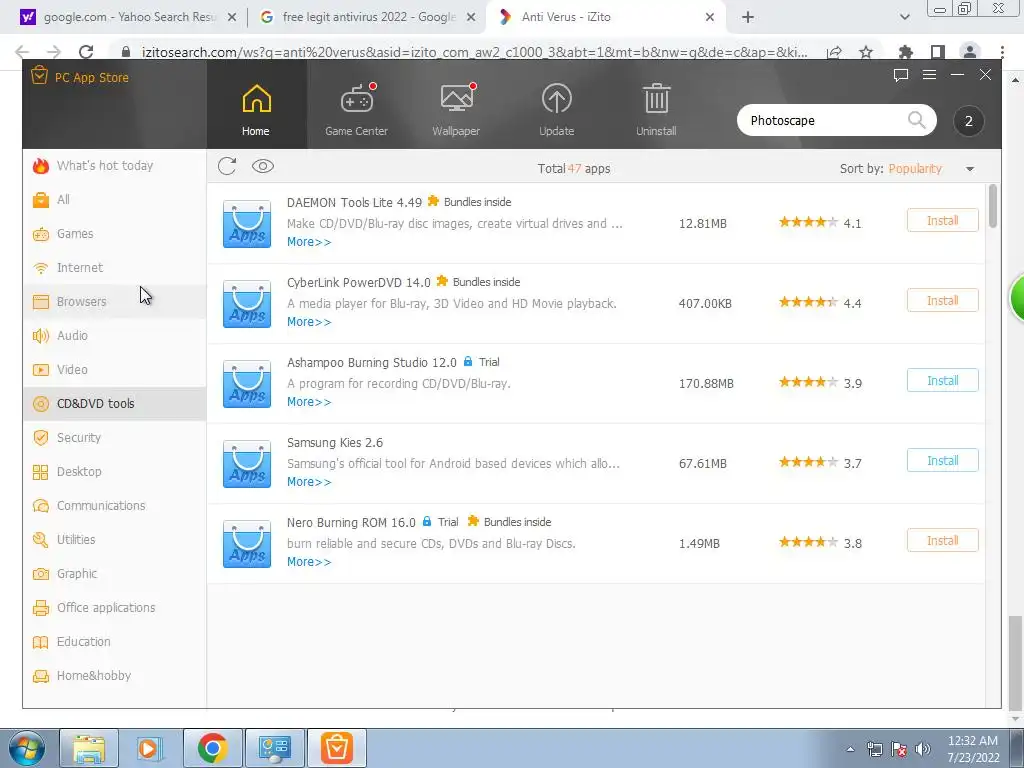This screenshot has width=1024, height=768.
Task: Install Samsung Kies 2.6
Action: tap(942, 460)
